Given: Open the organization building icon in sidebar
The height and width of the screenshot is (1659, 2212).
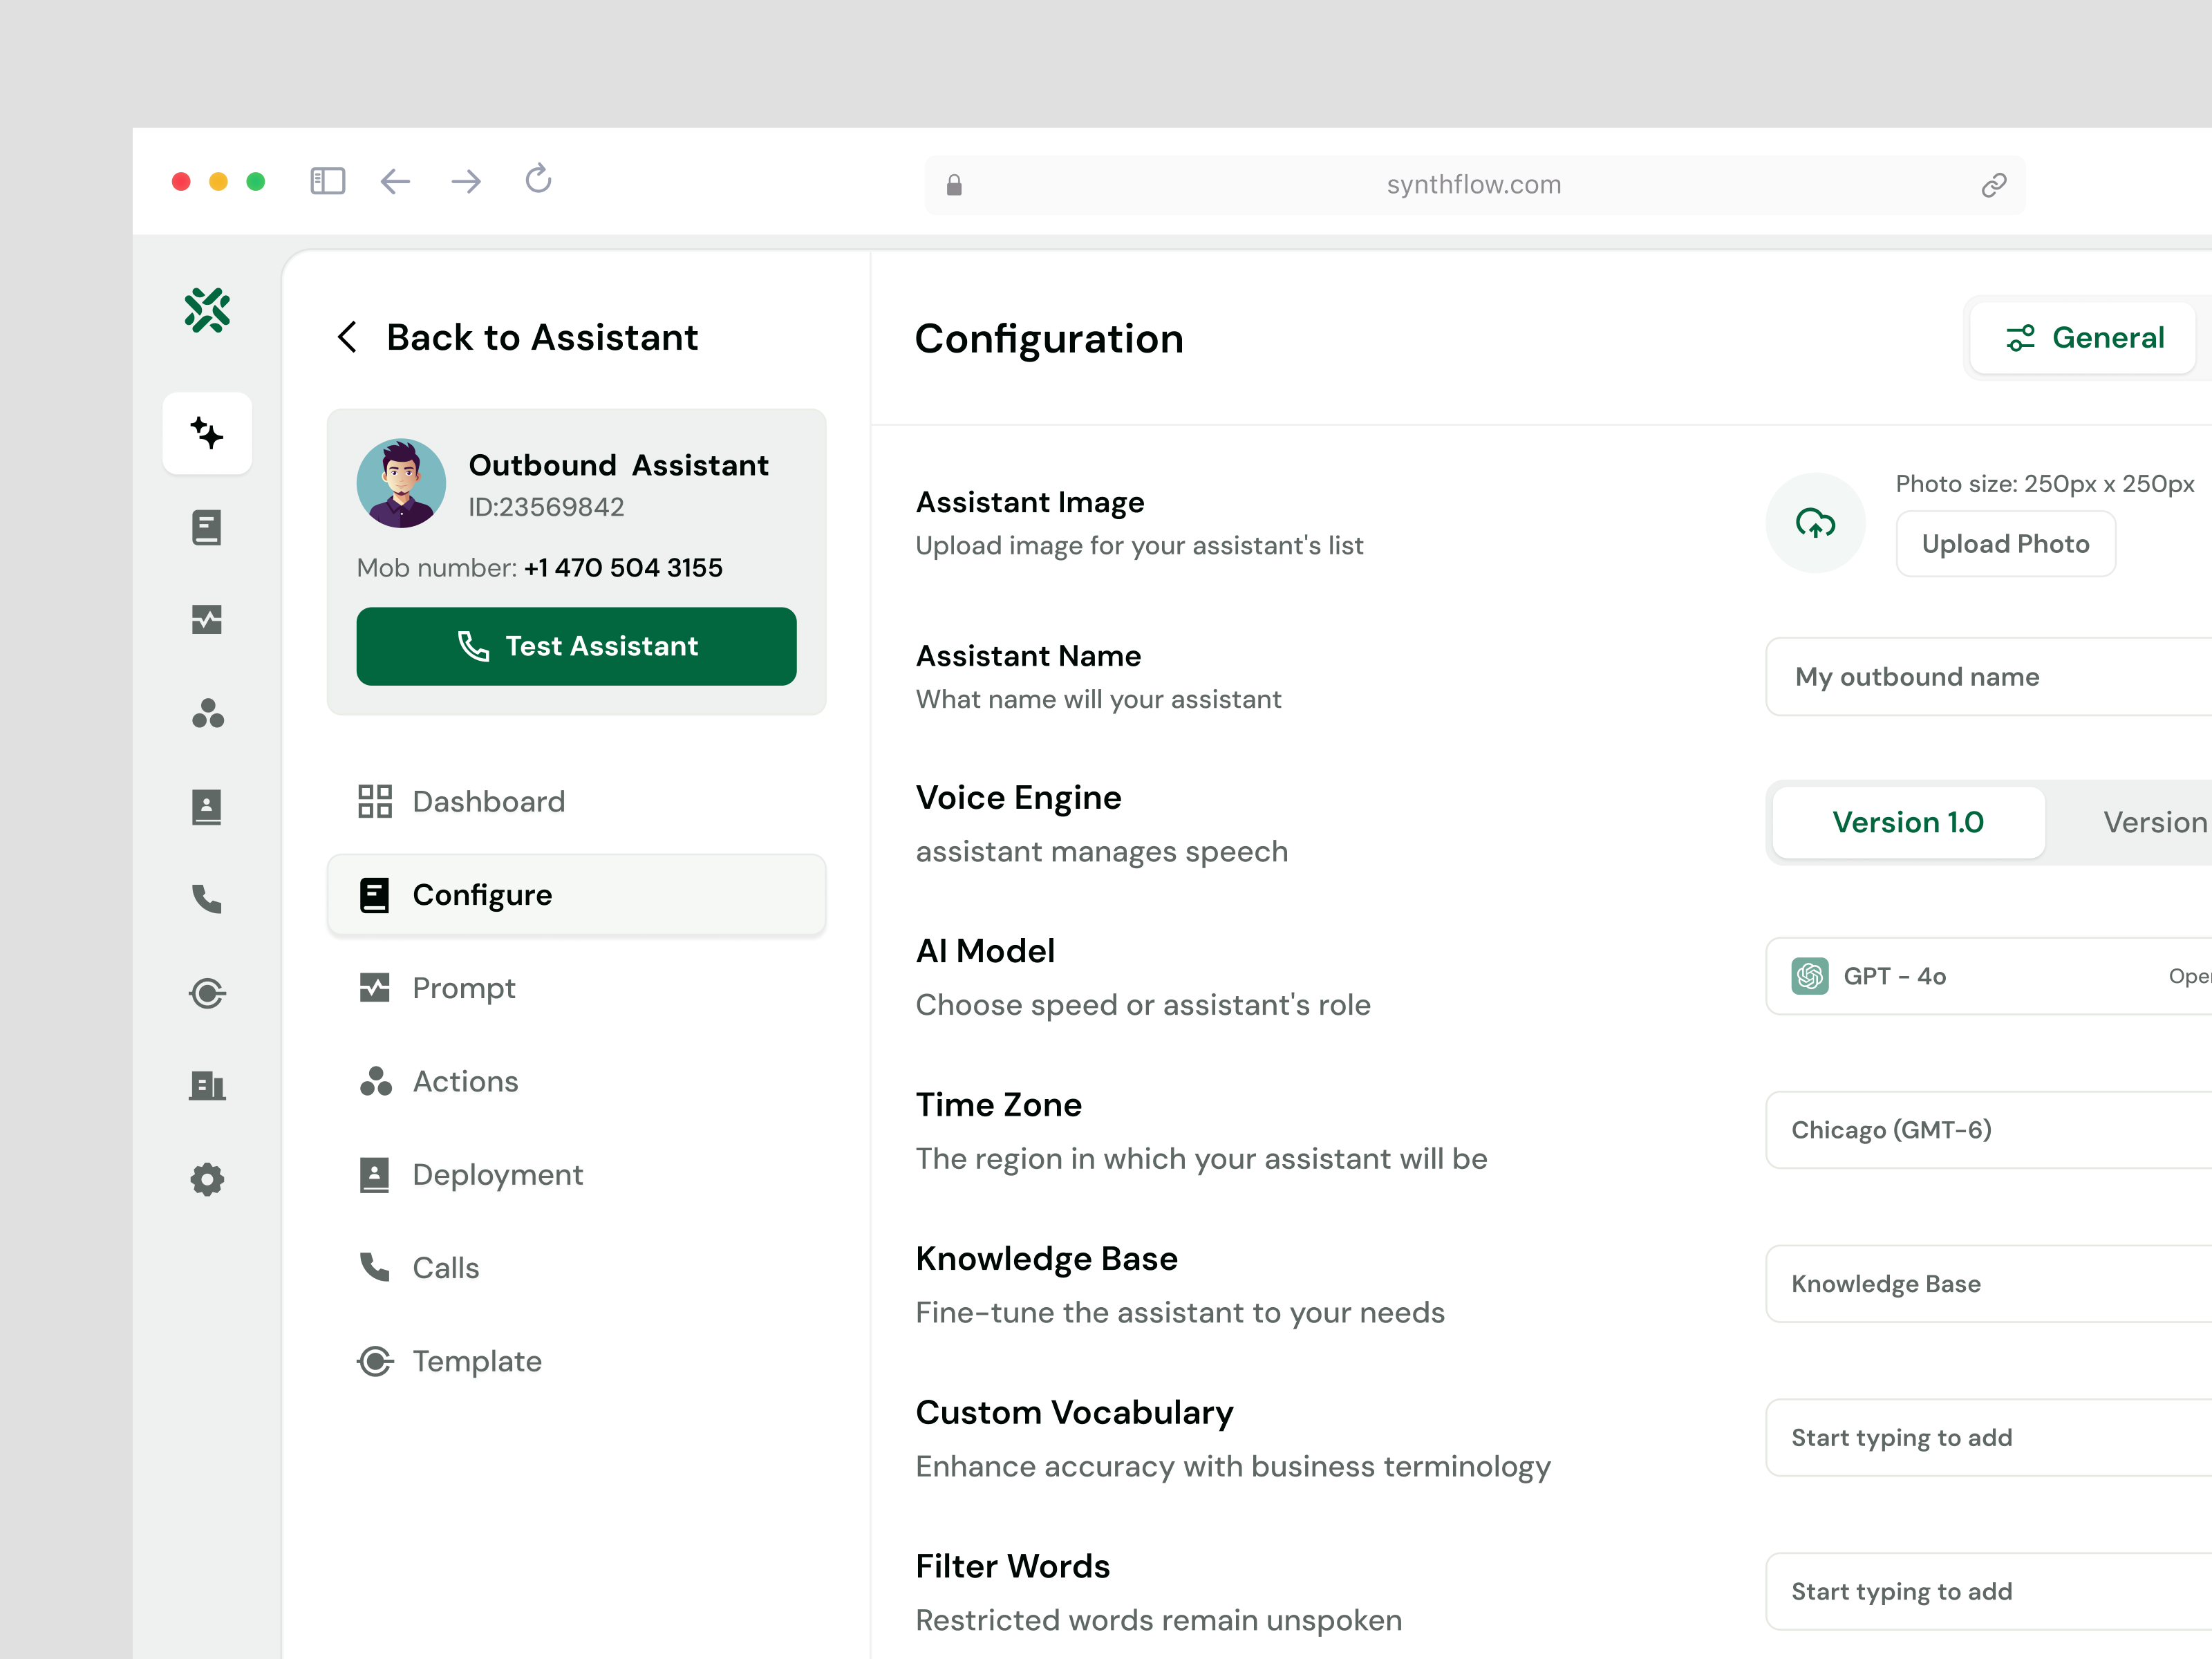Looking at the screenshot, I should click(x=207, y=1086).
